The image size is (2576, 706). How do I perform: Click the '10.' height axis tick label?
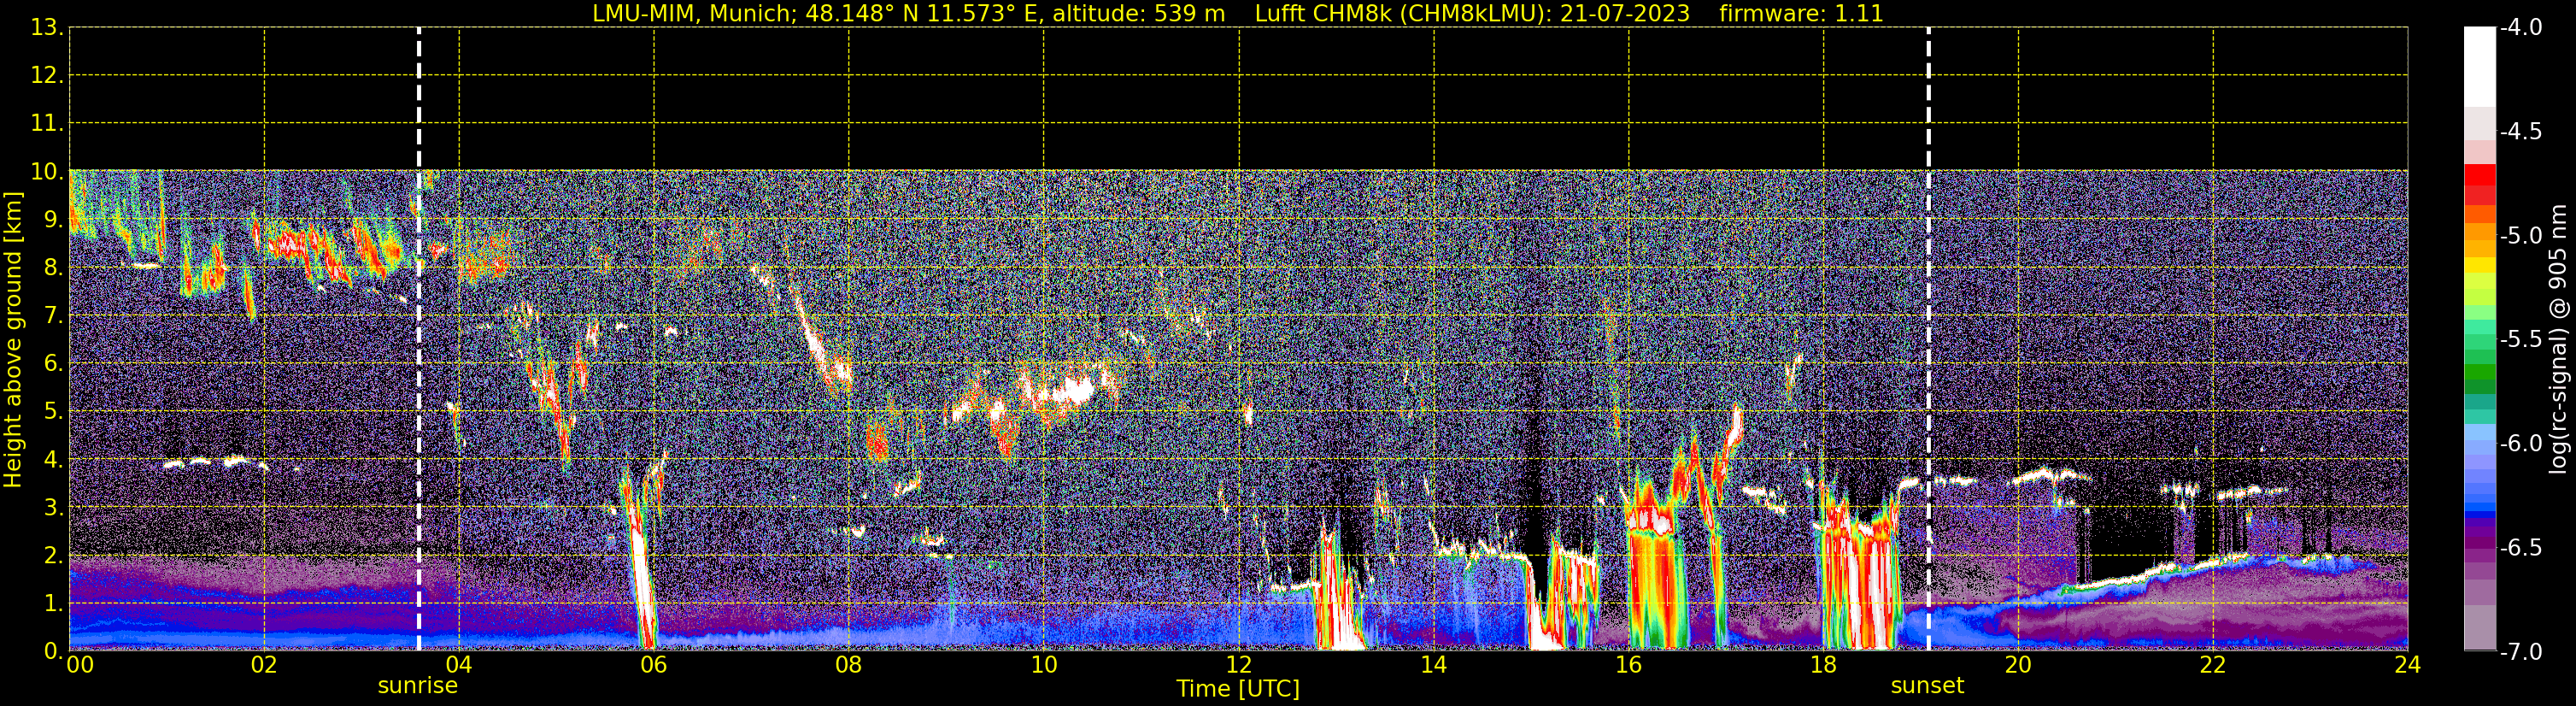coord(47,172)
